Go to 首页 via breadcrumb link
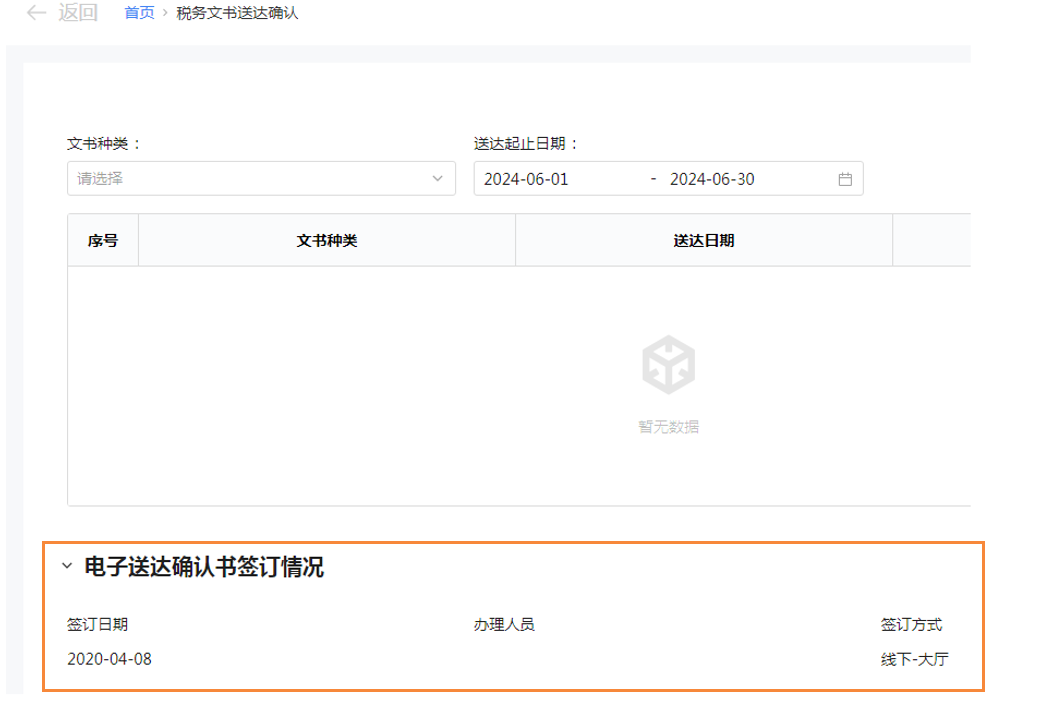The image size is (1056, 709). click(139, 13)
